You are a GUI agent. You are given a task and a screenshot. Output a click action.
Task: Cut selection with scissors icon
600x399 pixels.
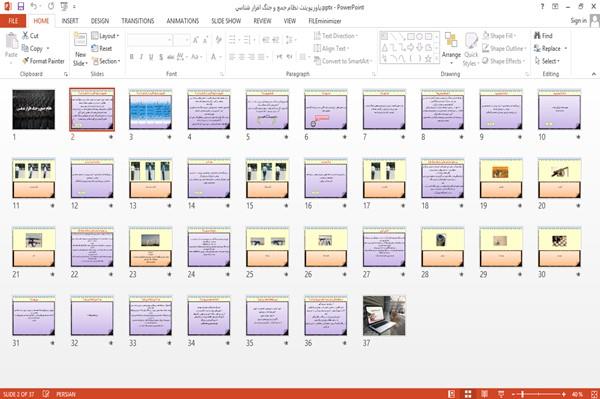[25, 36]
